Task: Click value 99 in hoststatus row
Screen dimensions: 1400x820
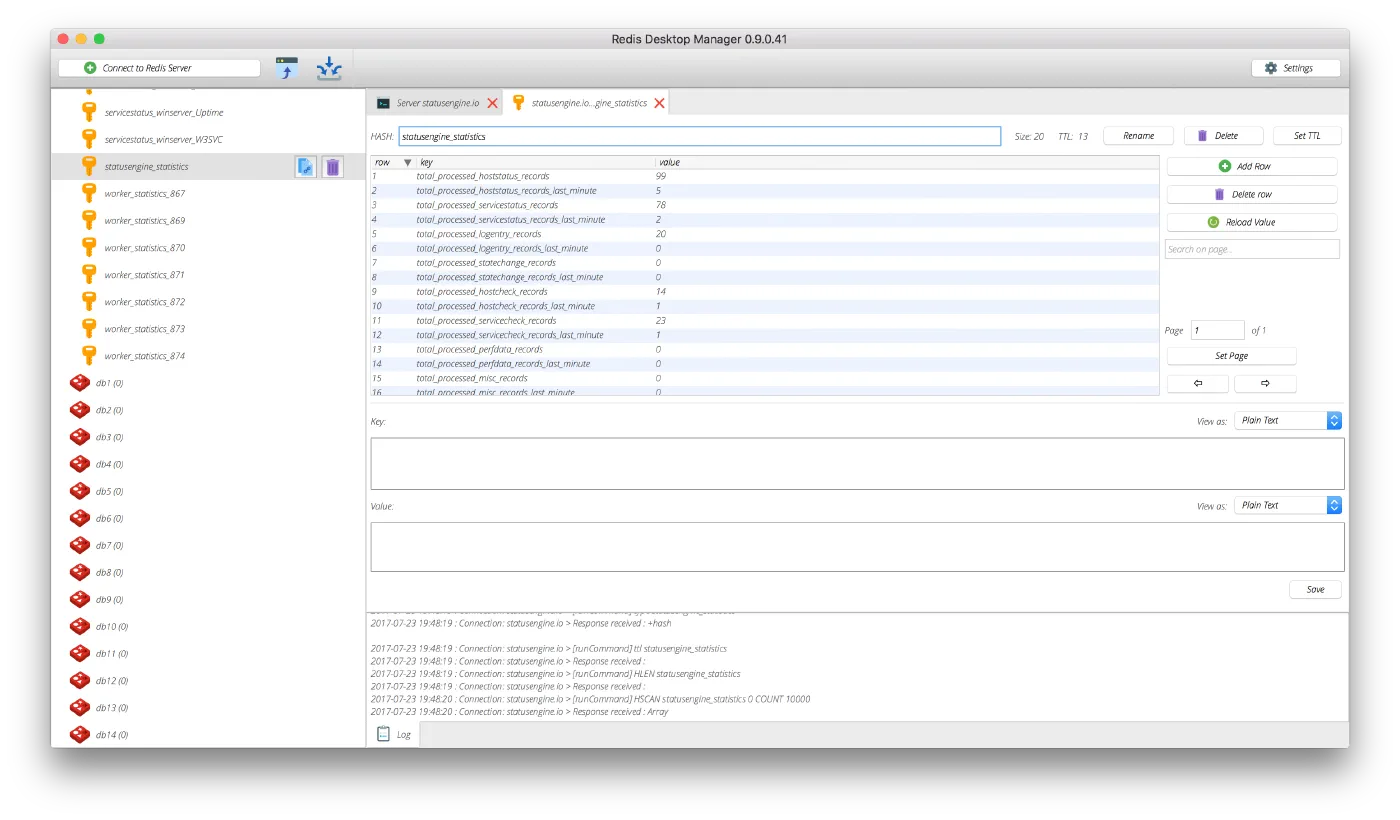Action: click(661, 176)
